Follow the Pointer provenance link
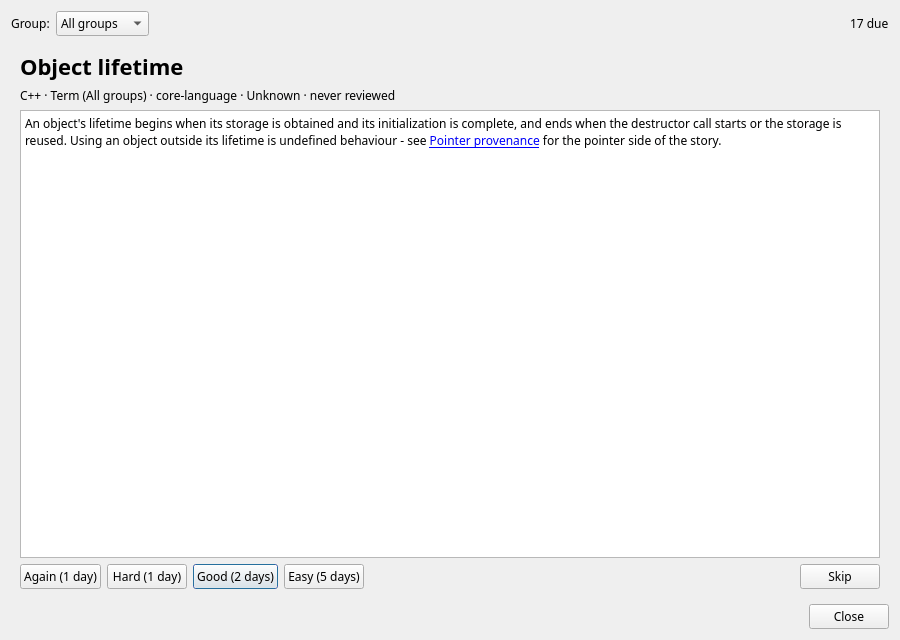 point(484,141)
